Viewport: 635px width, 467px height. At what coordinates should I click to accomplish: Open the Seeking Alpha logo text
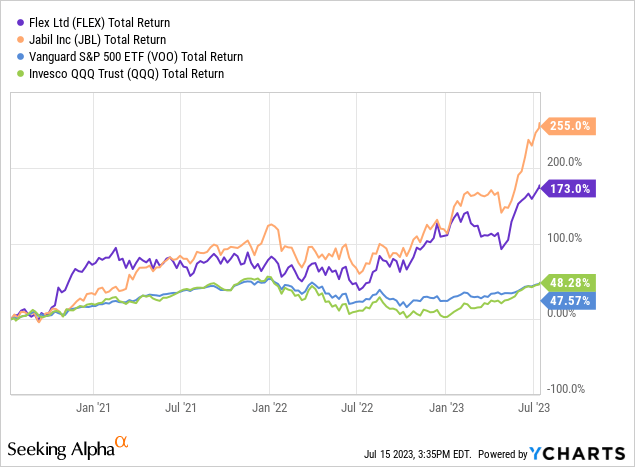(60, 445)
